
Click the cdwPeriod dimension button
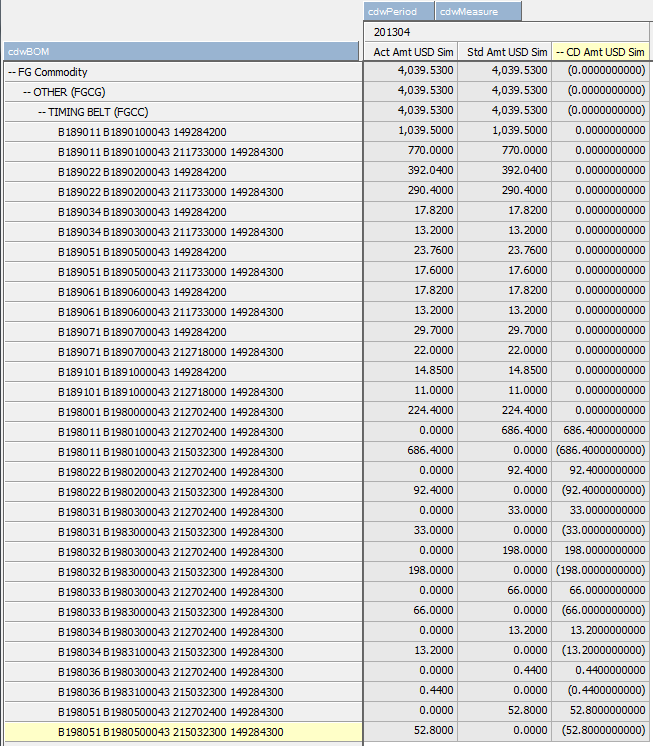[x=399, y=11]
